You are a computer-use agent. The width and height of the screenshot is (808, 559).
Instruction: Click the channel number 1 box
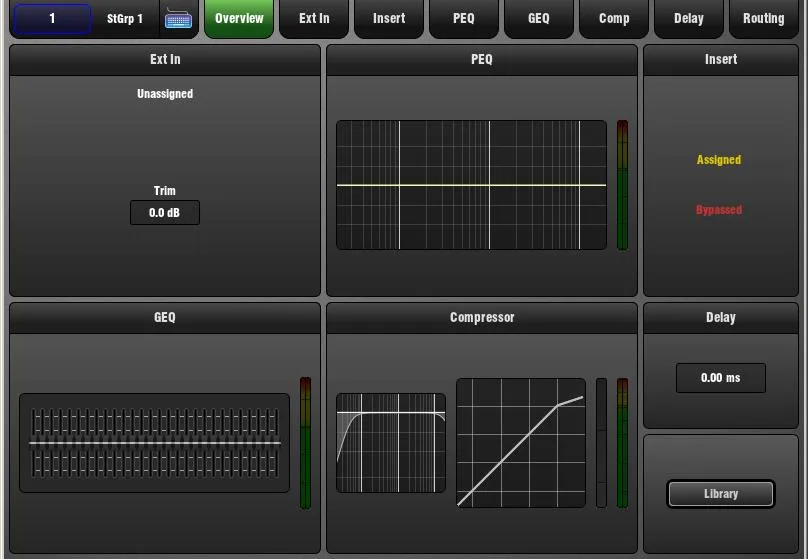point(52,19)
